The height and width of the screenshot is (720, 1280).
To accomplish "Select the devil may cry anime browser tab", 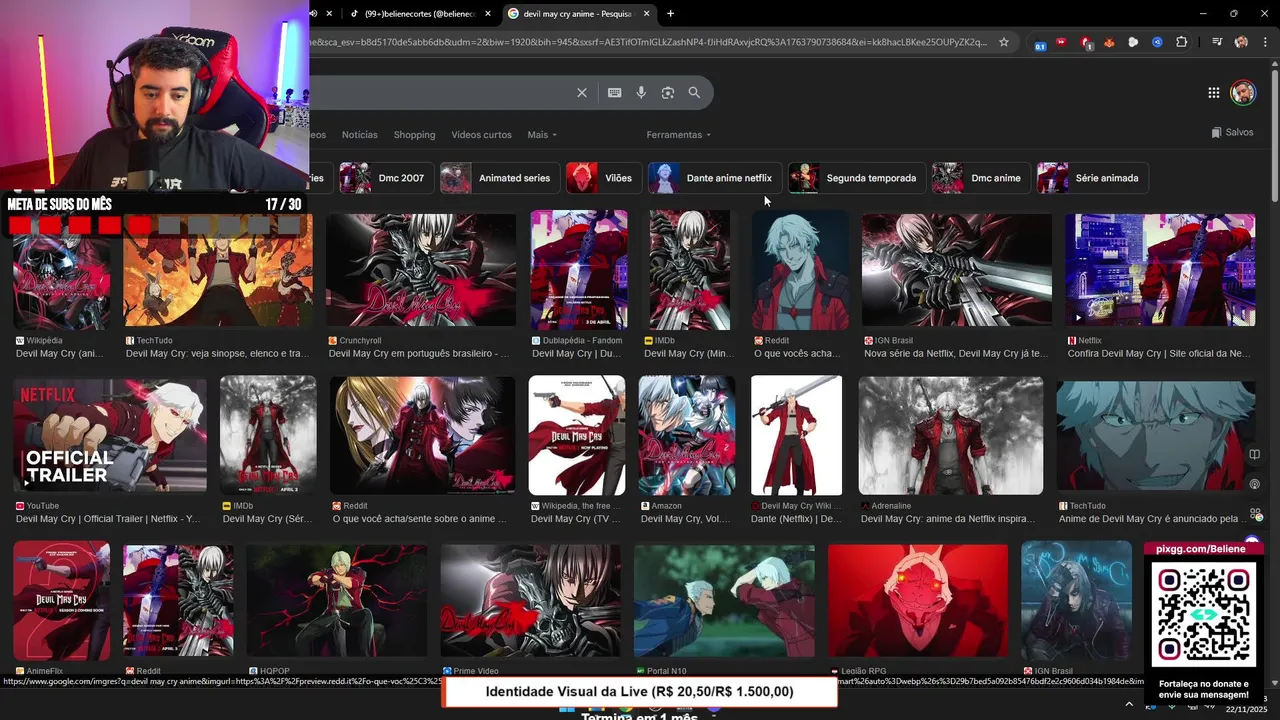I will click(x=578, y=13).
